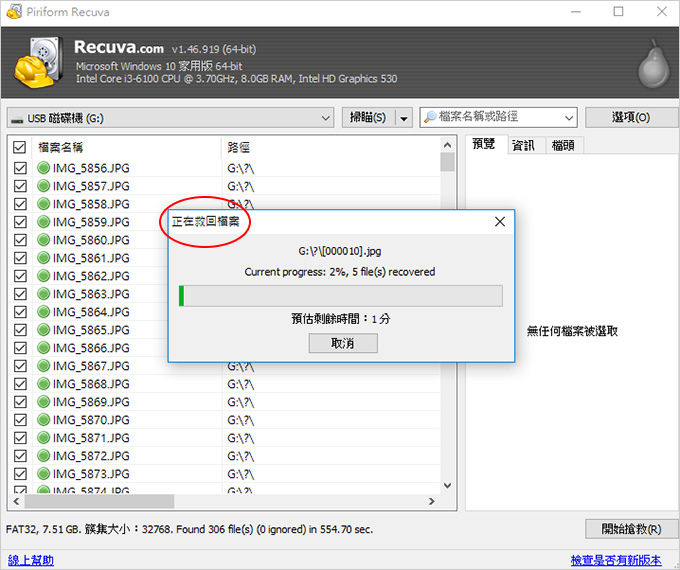
Task: Switch to the 預覽 preview tab
Action: point(484,144)
